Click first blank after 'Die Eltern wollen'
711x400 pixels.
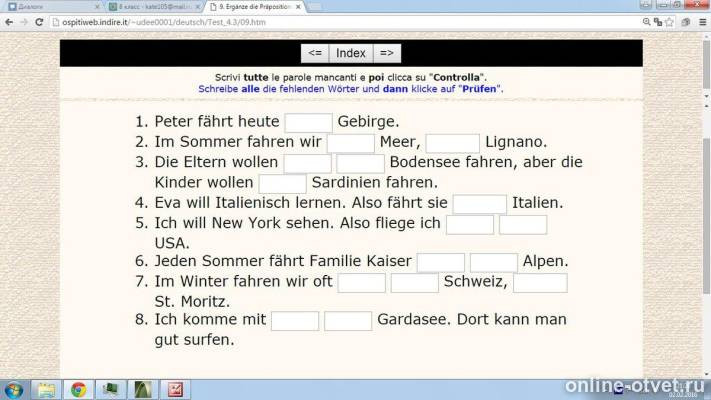tap(307, 164)
